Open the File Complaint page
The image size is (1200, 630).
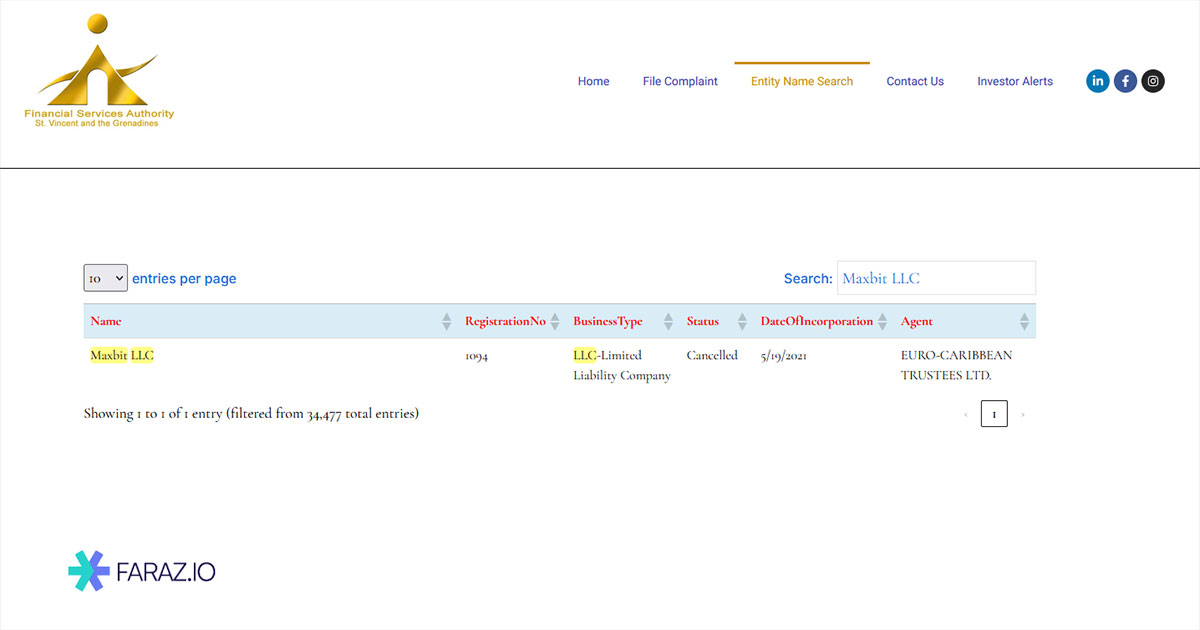[680, 82]
